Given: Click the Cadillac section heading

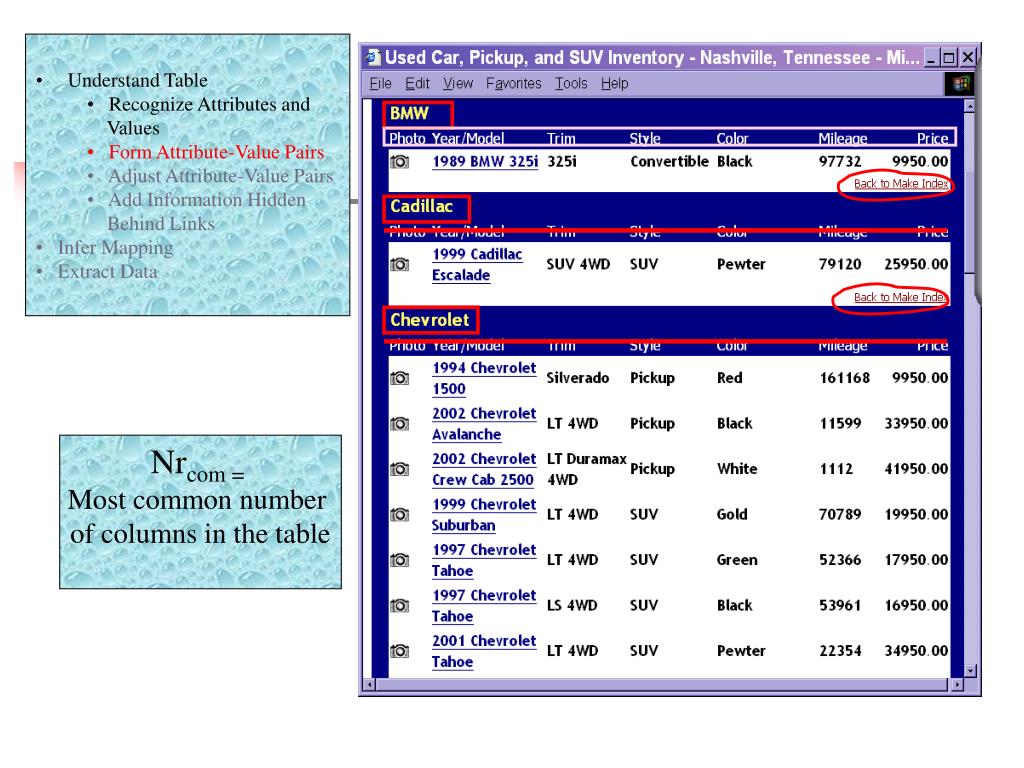Looking at the screenshot, I should click(x=421, y=206).
